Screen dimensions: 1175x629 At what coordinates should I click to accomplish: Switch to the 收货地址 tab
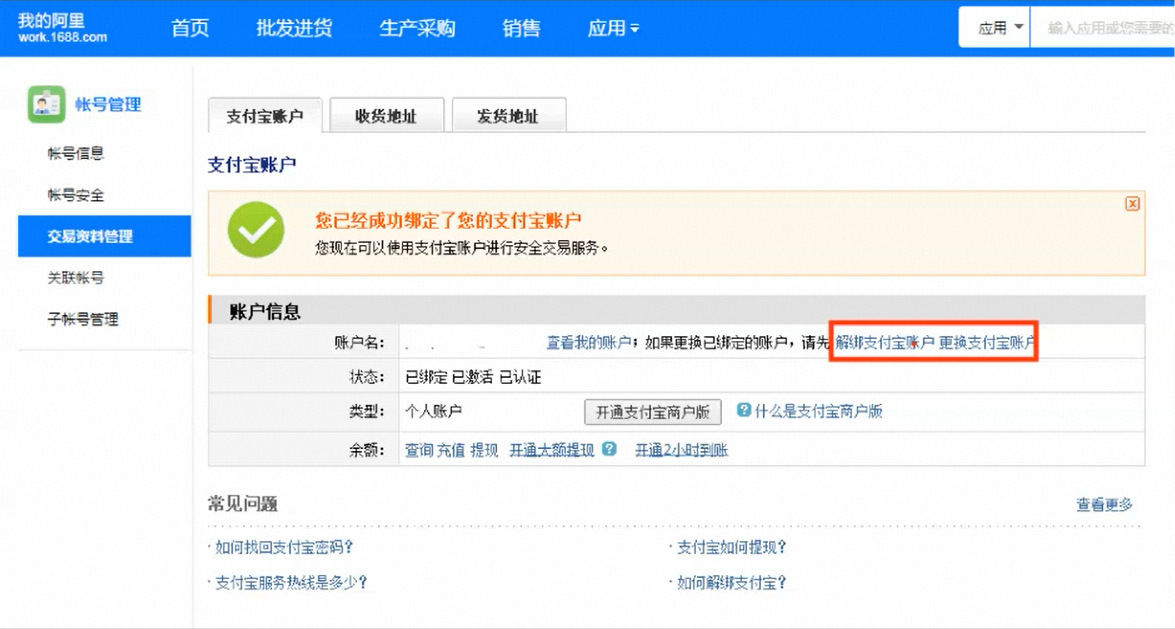click(386, 116)
